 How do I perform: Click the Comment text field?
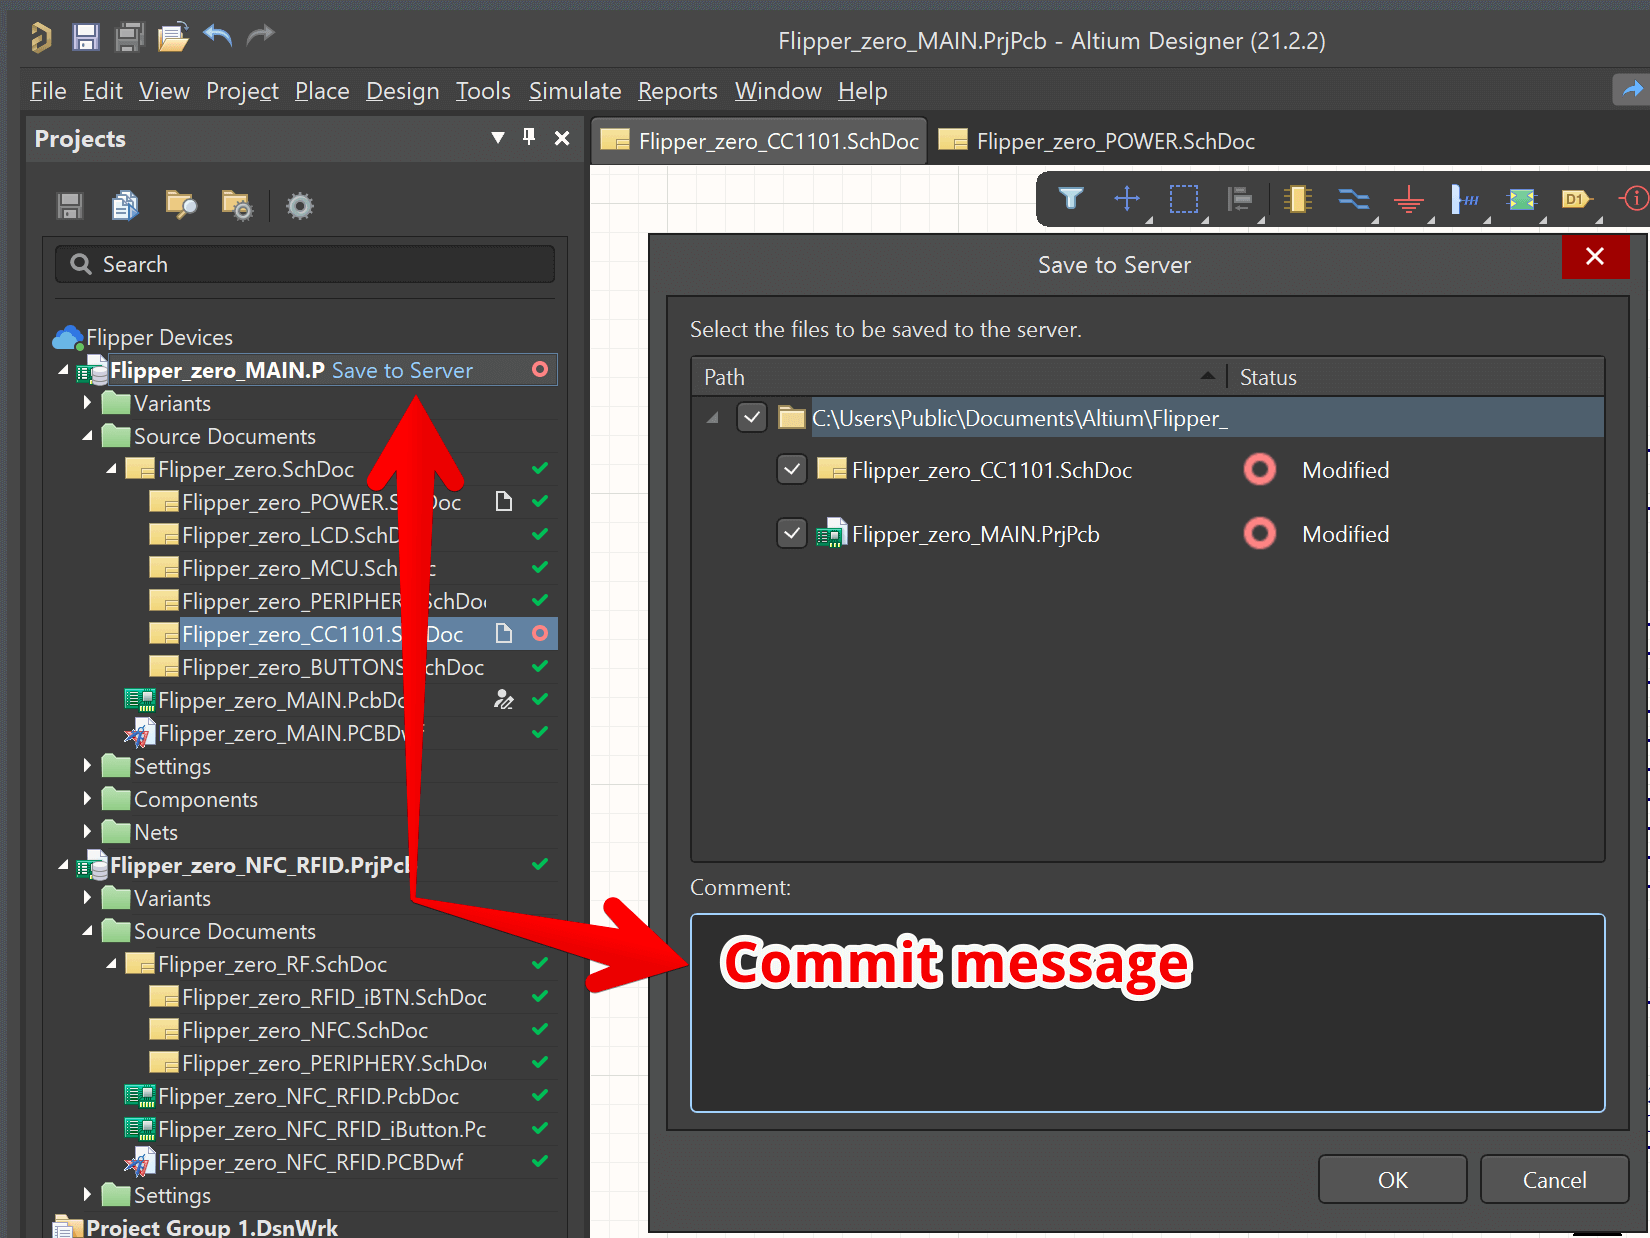pyautogui.click(x=1147, y=1012)
